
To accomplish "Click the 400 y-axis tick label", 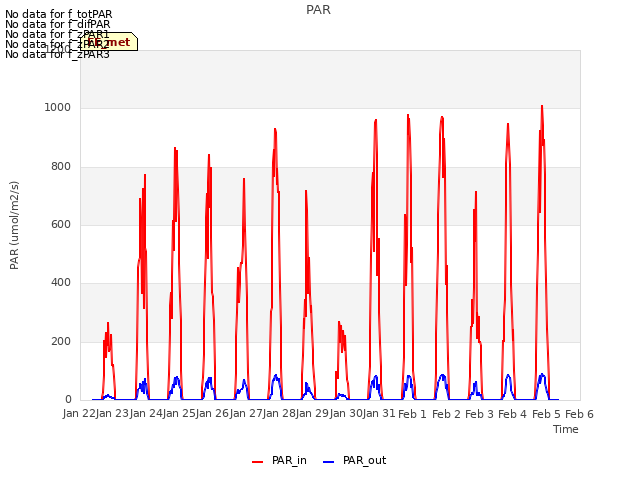I will coord(61,283).
